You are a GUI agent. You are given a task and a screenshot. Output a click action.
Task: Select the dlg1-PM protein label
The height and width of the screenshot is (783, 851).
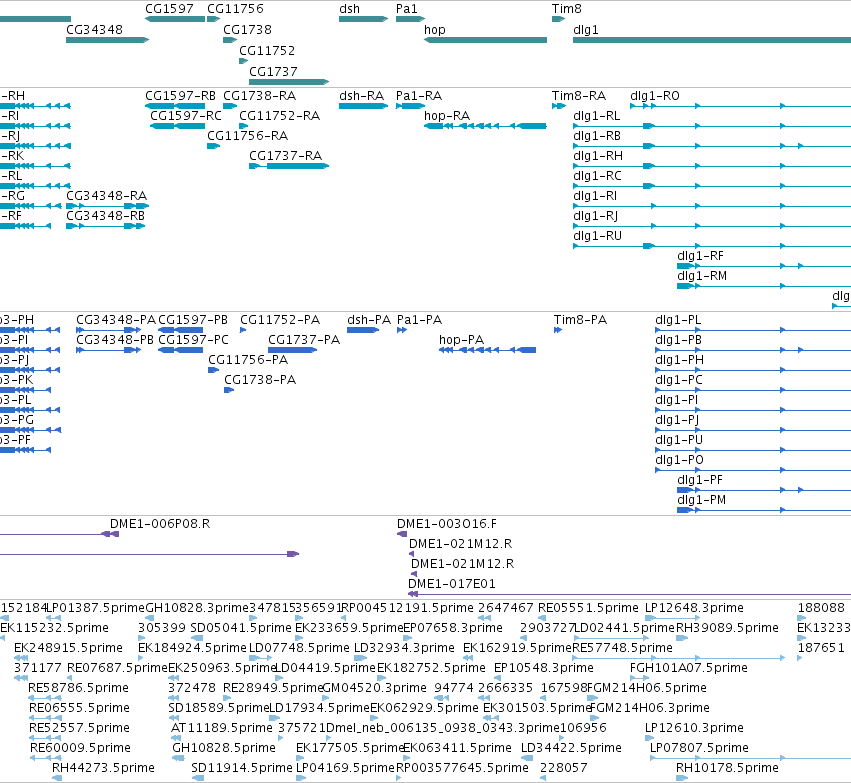[x=701, y=500]
